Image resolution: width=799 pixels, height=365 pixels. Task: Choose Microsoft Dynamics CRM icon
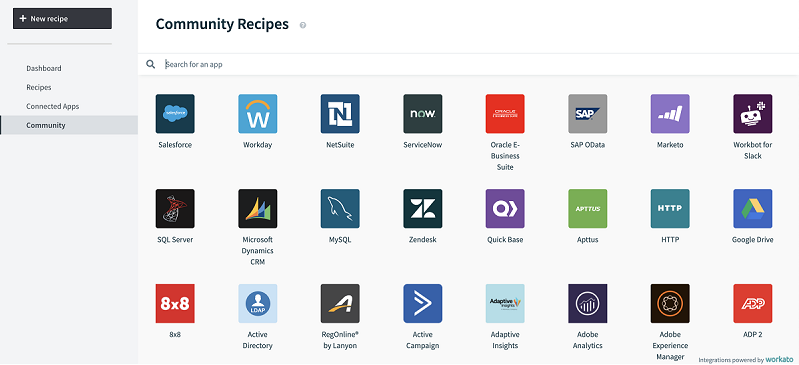[x=257, y=208]
